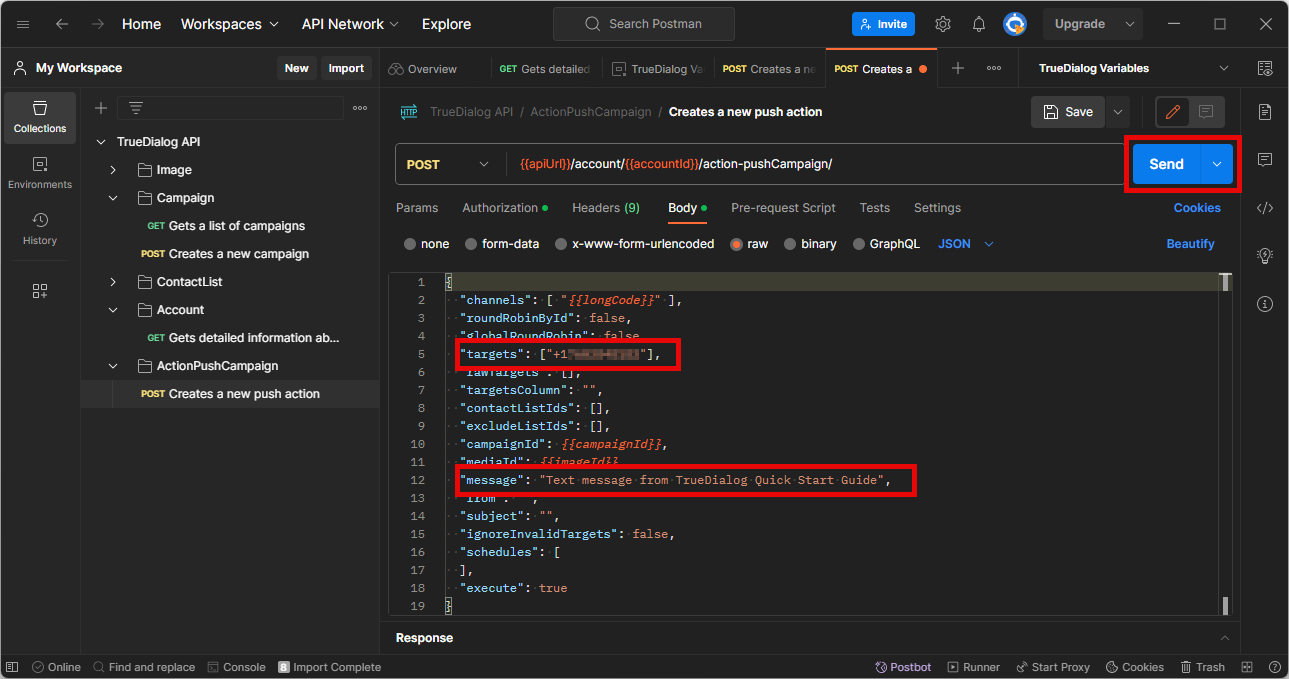Open the Save options dropdown arrow
The image size is (1289, 679).
(1118, 112)
